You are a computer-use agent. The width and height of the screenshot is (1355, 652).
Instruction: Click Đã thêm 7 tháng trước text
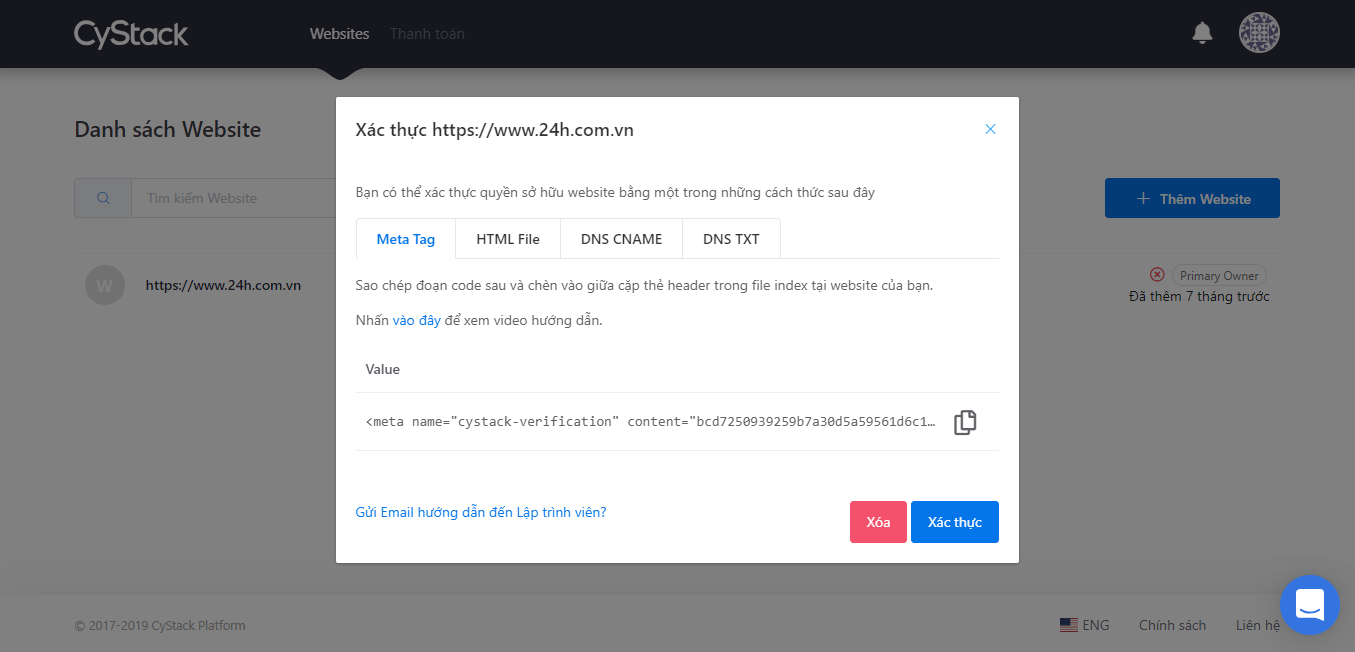(x=1199, y=296)
